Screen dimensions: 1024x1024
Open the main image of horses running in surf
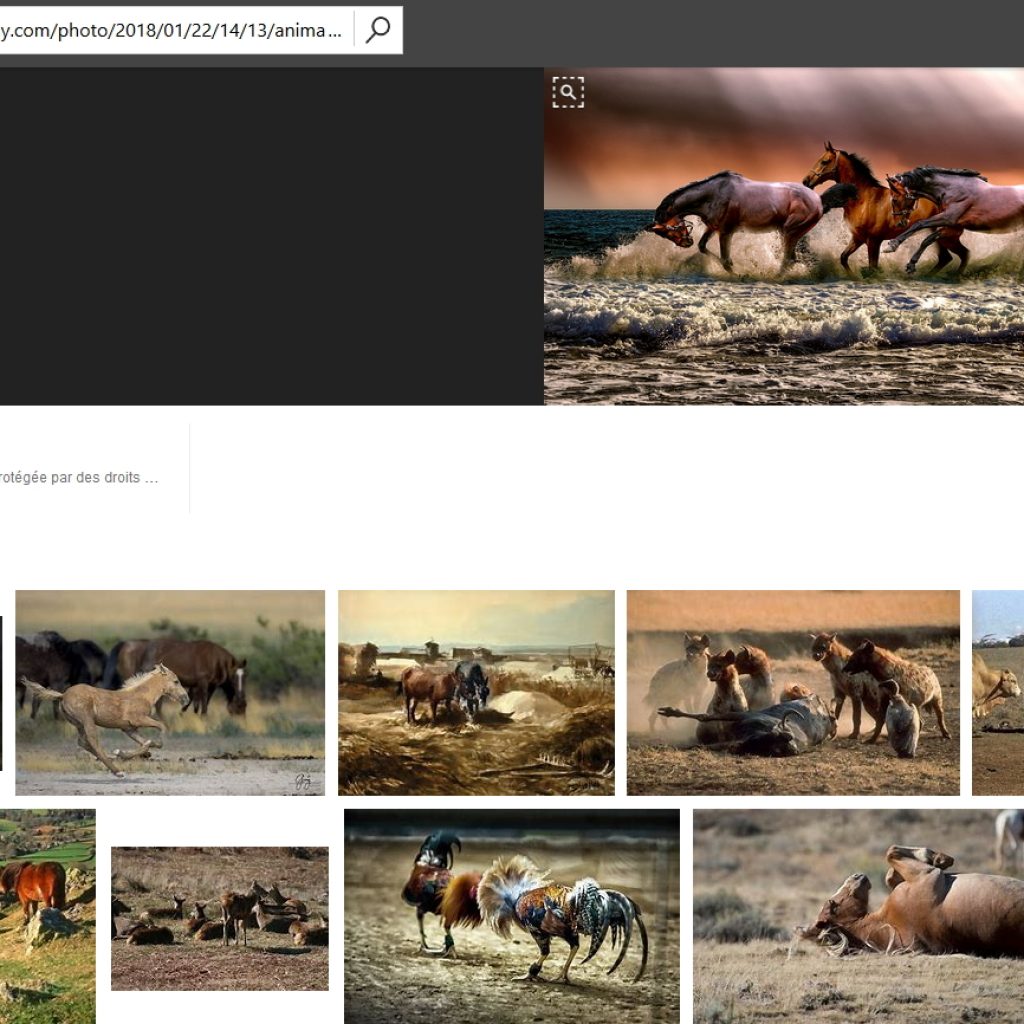(x=784, y=236)
